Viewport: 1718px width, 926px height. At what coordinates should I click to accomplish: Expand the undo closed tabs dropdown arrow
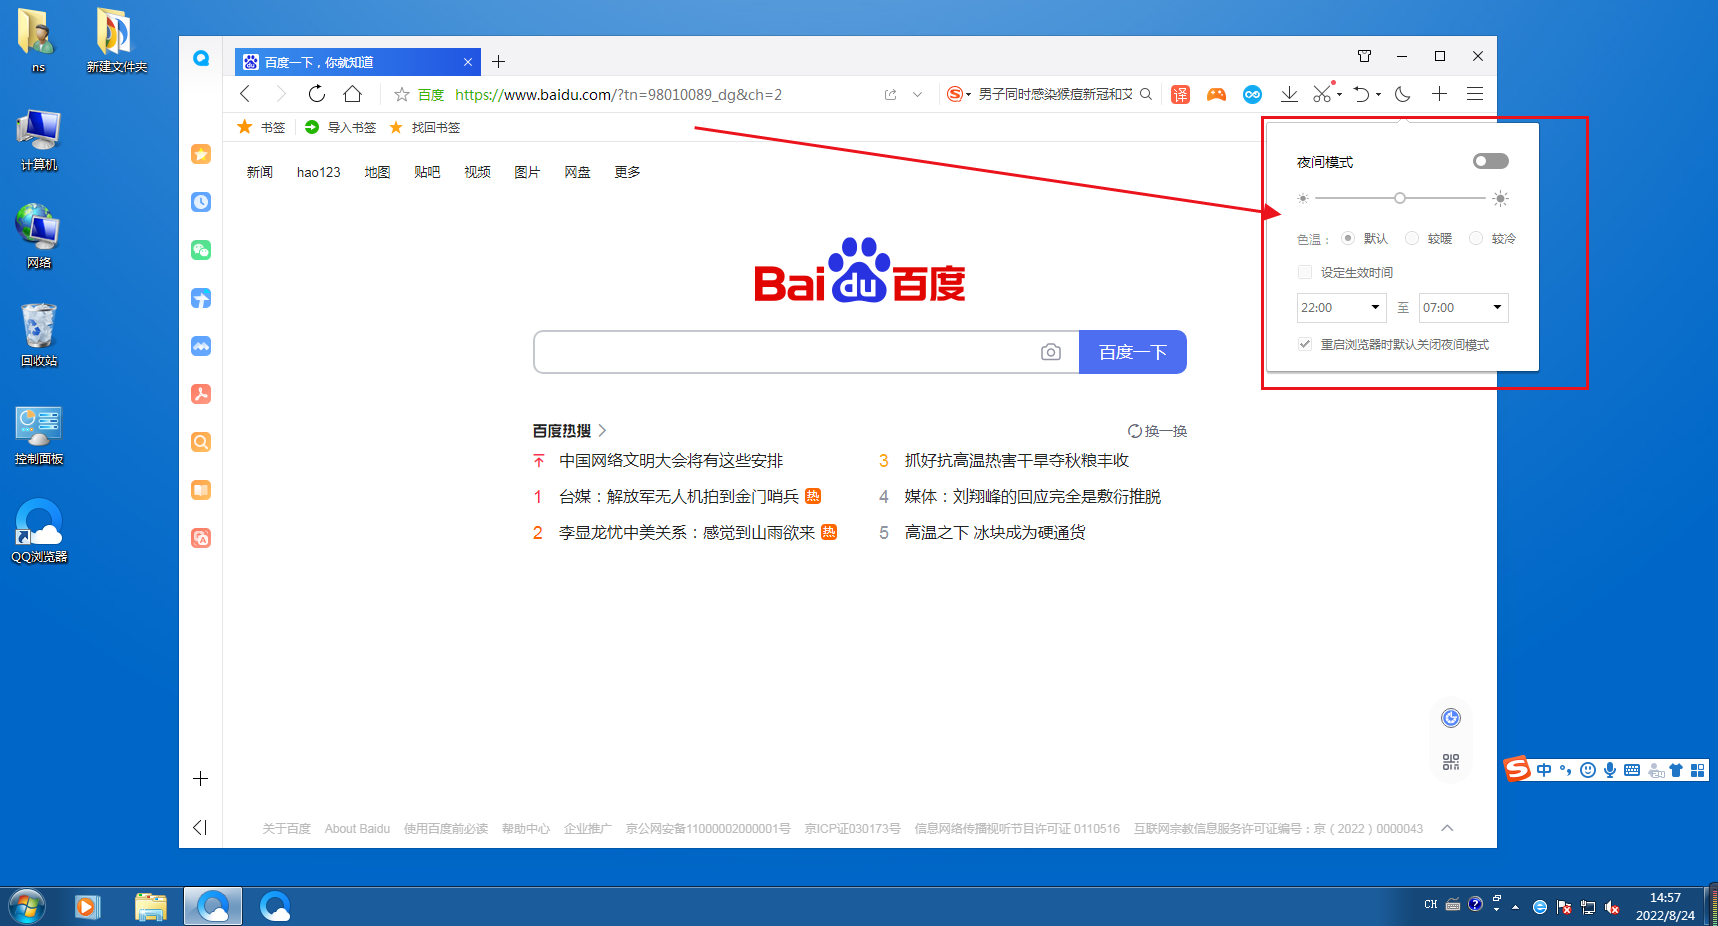click(x=1378, y=95)
